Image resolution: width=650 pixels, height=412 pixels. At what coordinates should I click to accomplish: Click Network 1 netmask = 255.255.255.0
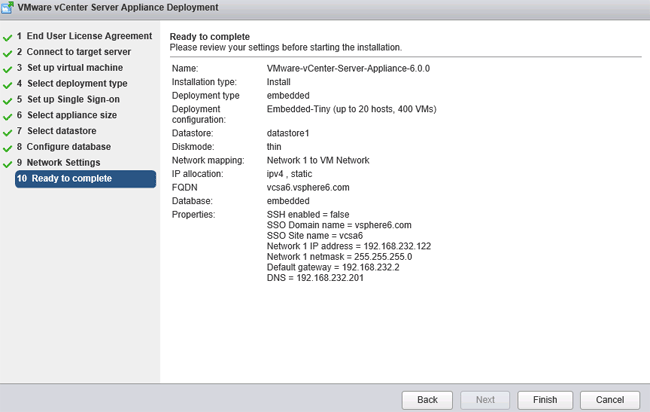click(x=340, y=257)
